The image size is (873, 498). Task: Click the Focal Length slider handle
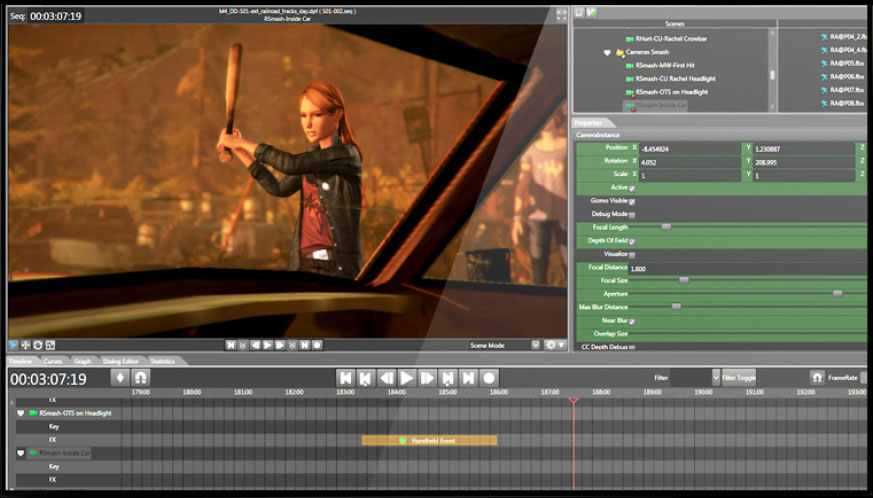point(666,227)
